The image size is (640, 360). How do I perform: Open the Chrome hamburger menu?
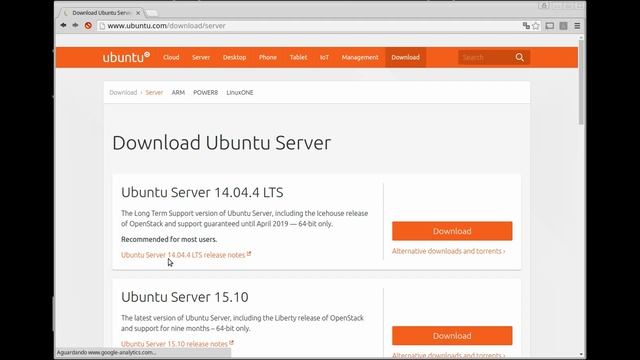[577, 26]
